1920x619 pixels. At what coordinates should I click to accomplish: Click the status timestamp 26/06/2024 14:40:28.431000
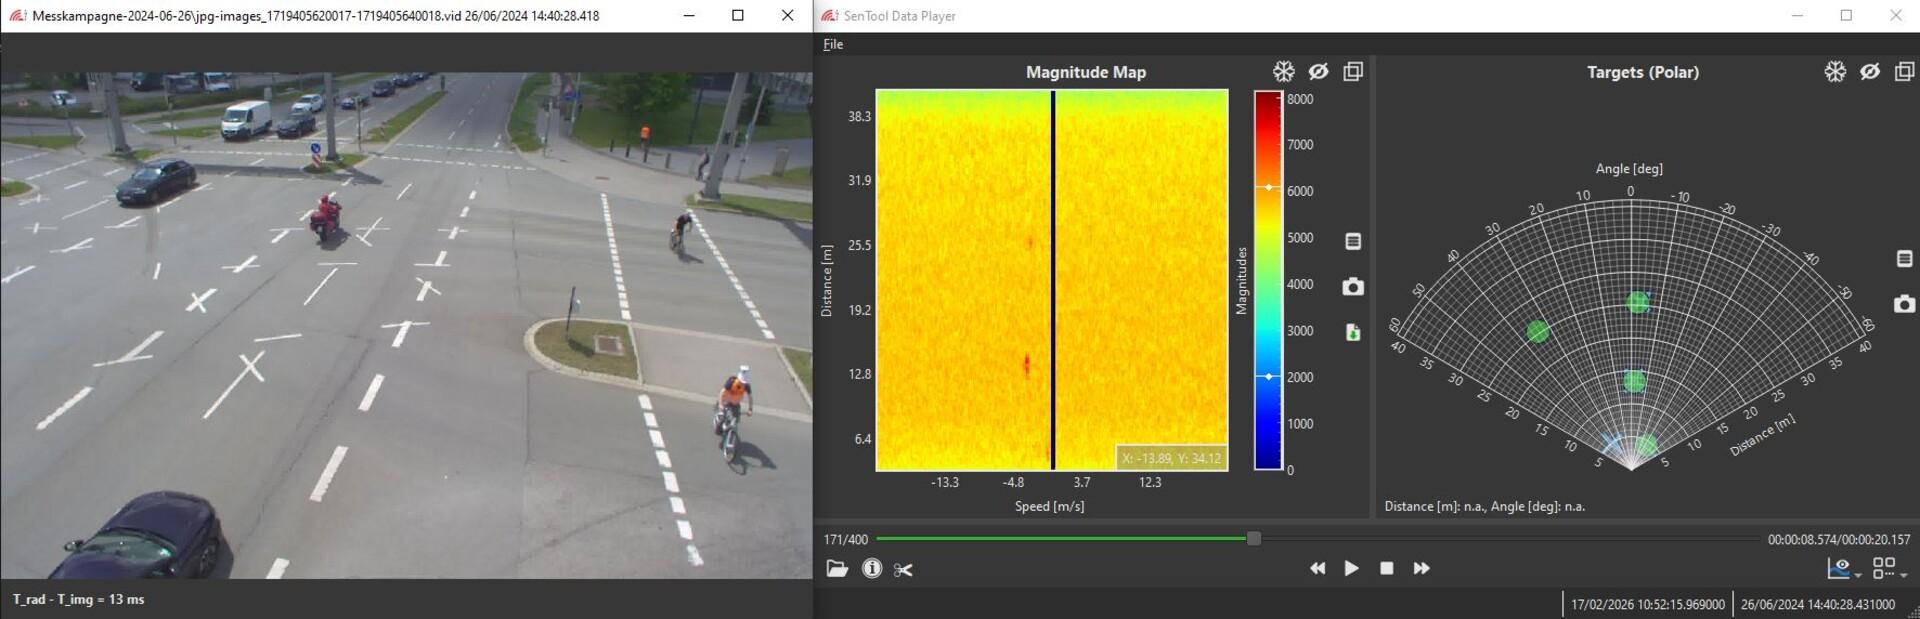(x=1818, y=605)
